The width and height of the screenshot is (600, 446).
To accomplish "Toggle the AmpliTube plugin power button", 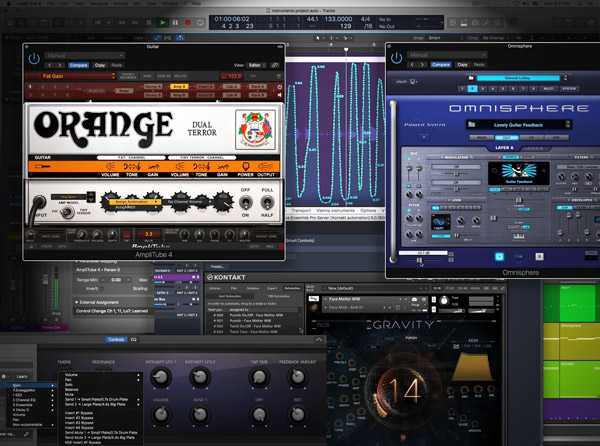I will point(34,59).
